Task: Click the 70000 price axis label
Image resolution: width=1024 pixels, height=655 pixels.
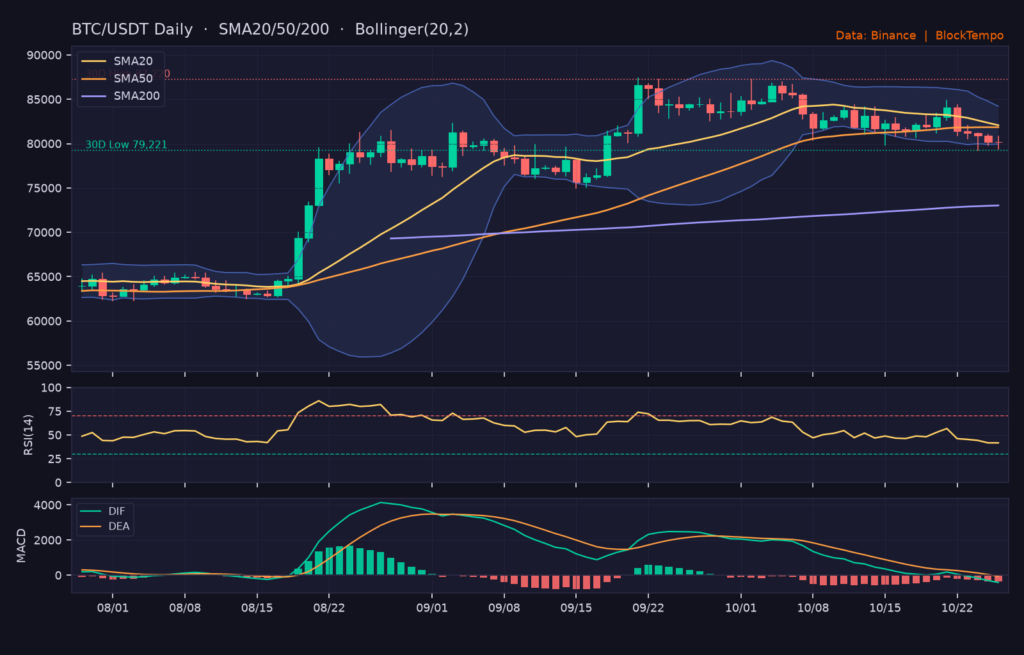Action: click(x=44, y=232)
